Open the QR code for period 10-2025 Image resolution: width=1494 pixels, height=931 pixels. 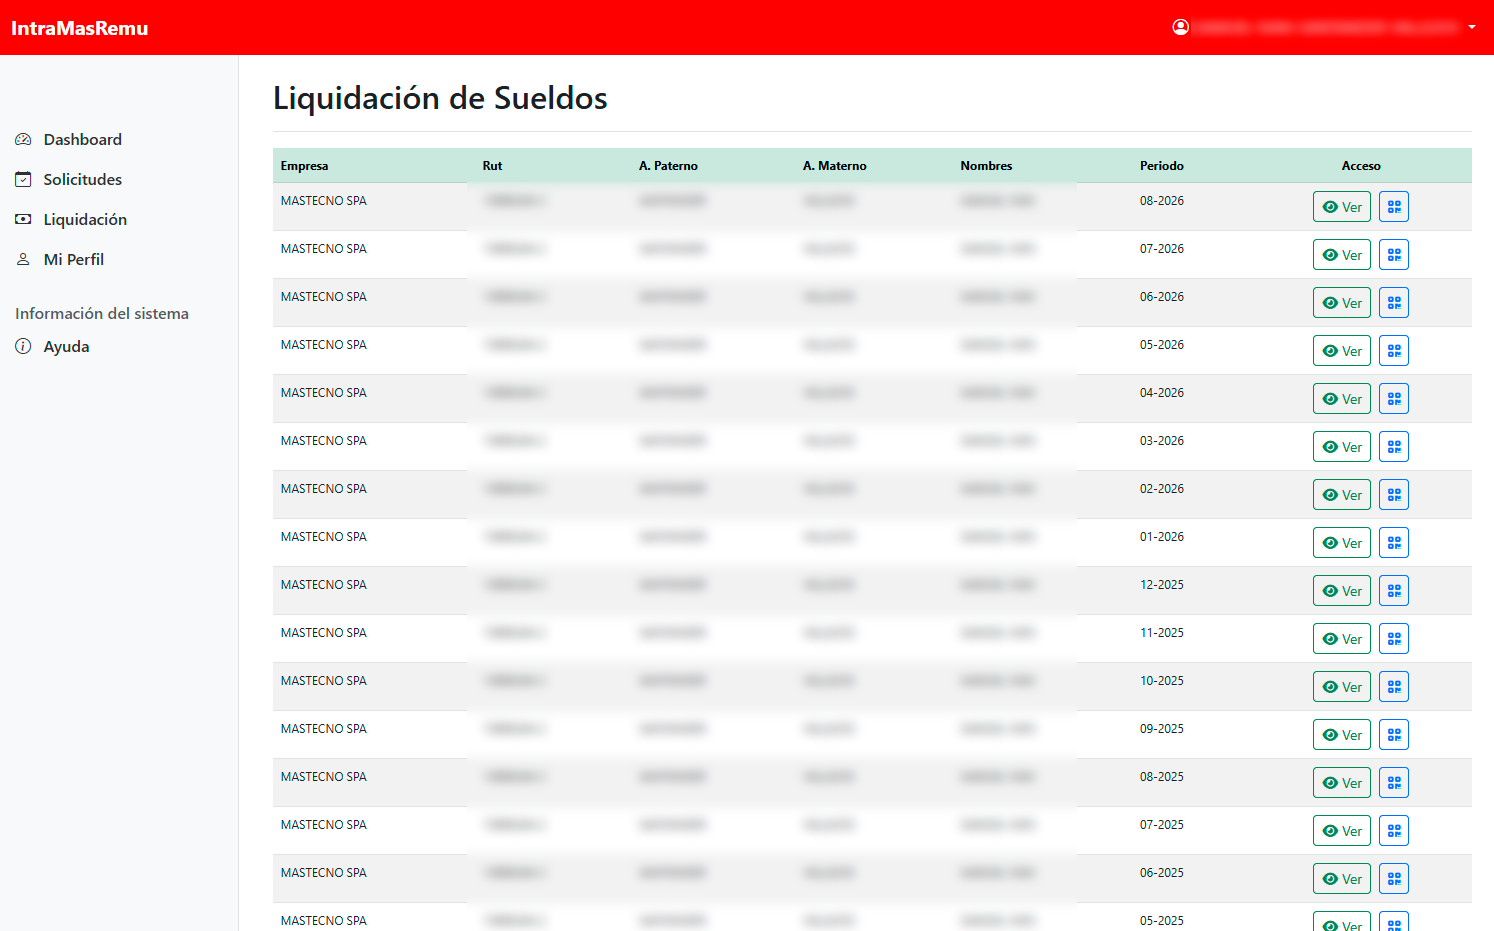pos(1394,687)
